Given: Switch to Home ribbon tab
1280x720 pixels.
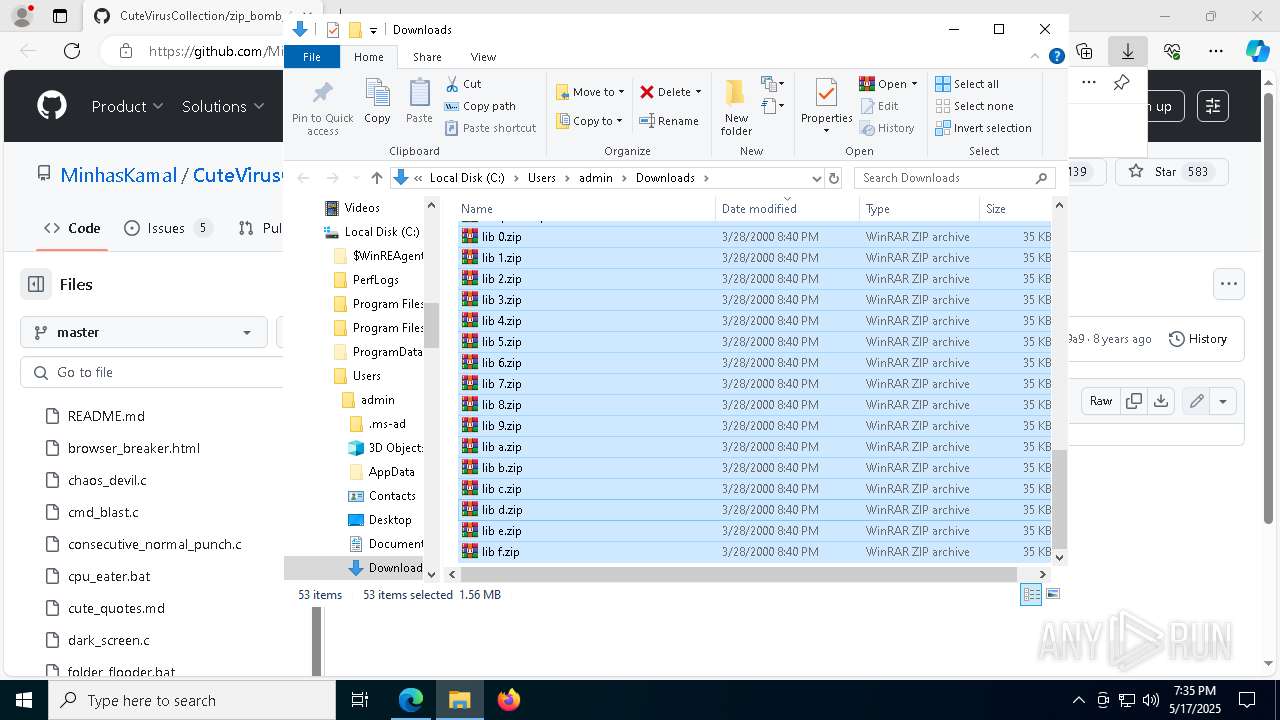Looking at the screenshot, I should pyautogui.click(x=368, y=57).
